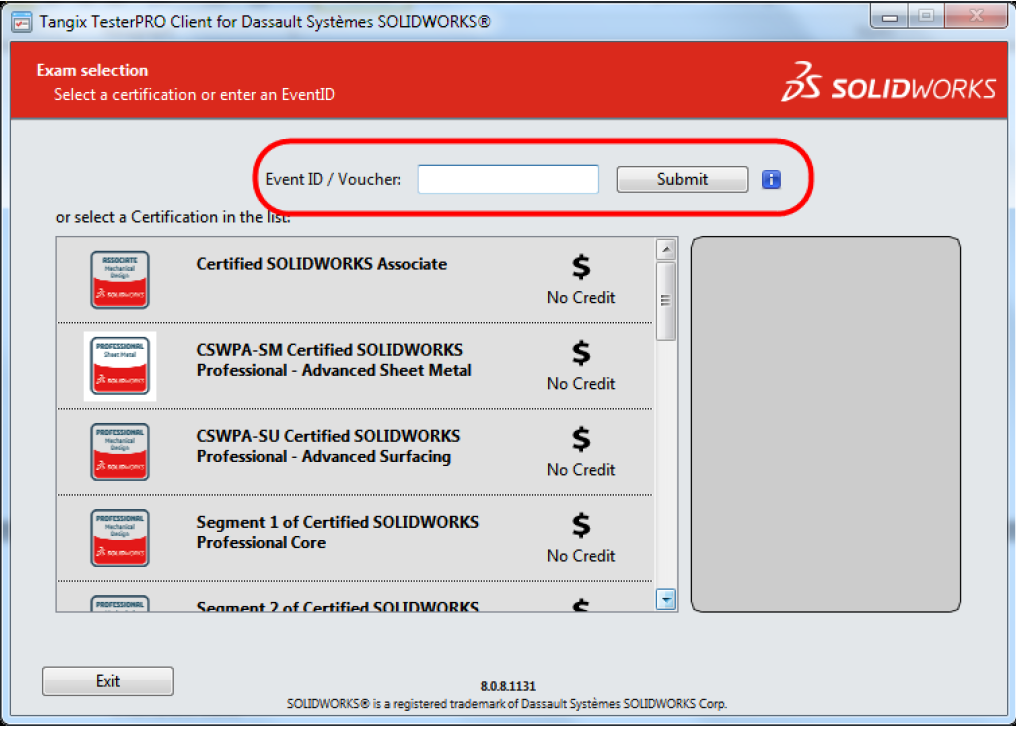Select the Segment 1 Professional Core badge icon

click(120, 538)
